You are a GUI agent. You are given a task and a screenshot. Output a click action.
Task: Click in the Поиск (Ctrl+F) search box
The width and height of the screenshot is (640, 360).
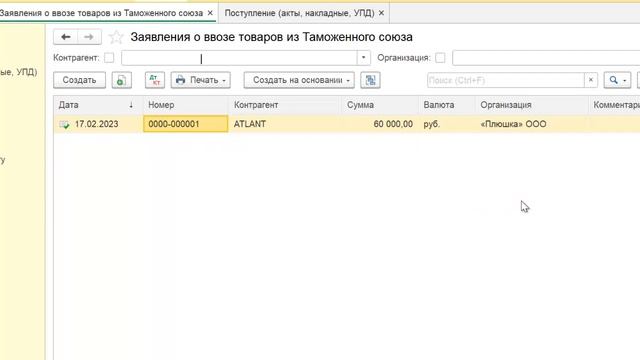coord(506,80)
